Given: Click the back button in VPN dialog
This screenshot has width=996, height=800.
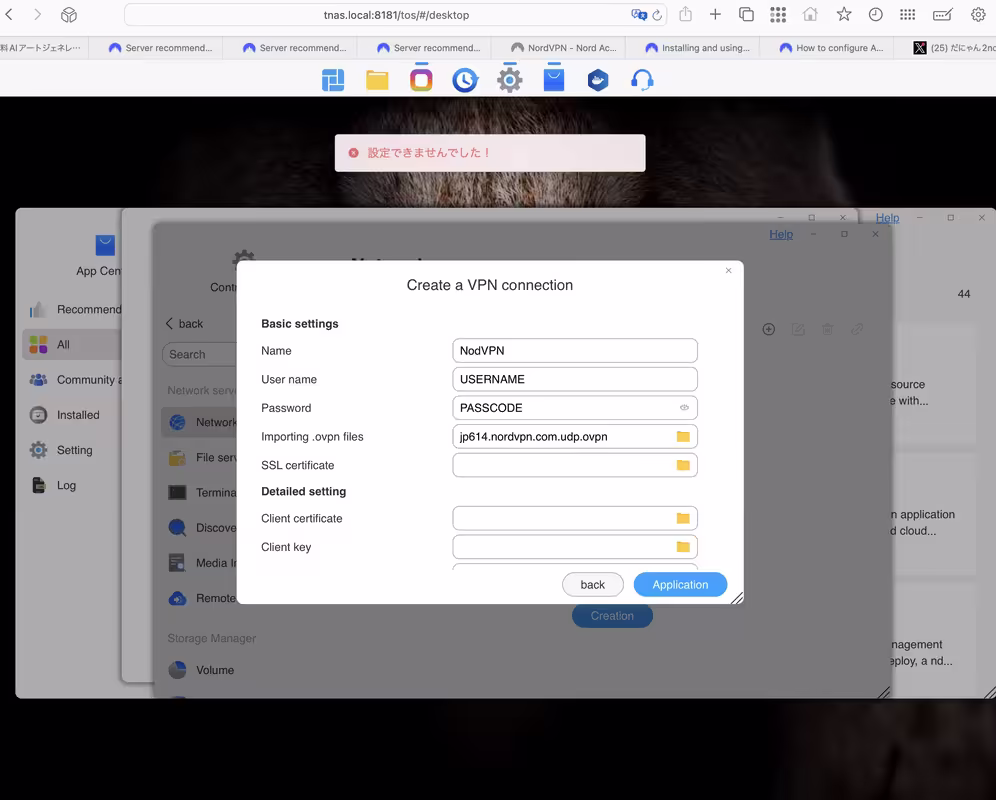Looking at the screenshot, I should [593, 585].
